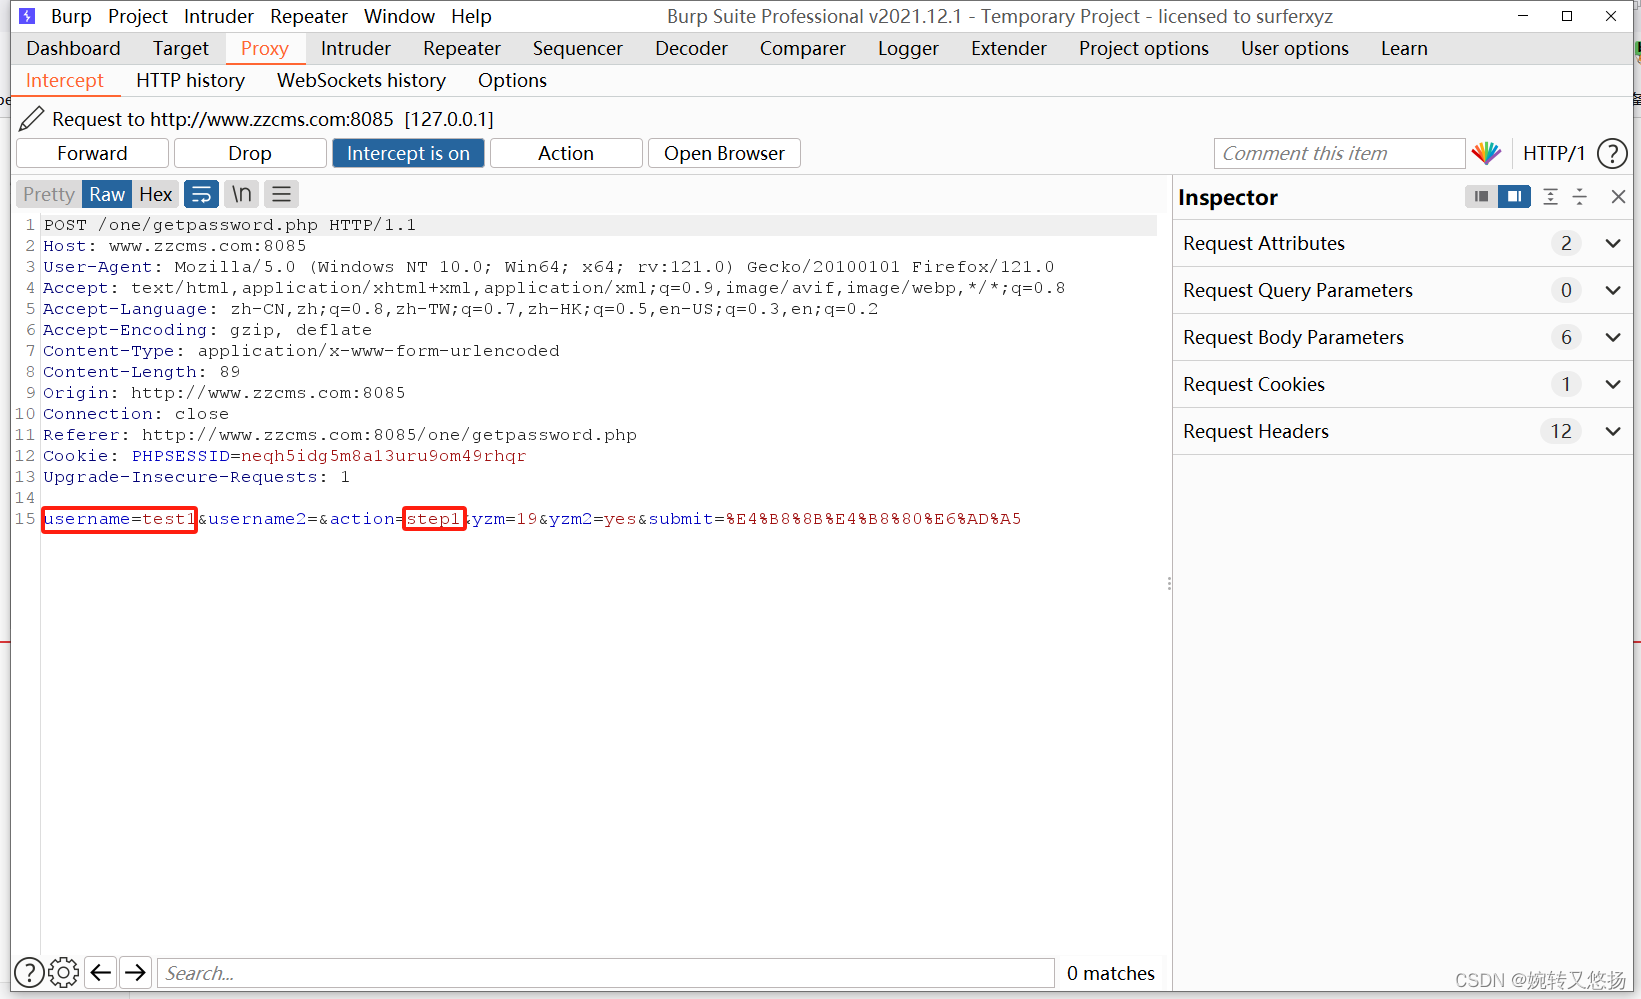Click the HTTP/1 protocol label

tap(1553, 153)
